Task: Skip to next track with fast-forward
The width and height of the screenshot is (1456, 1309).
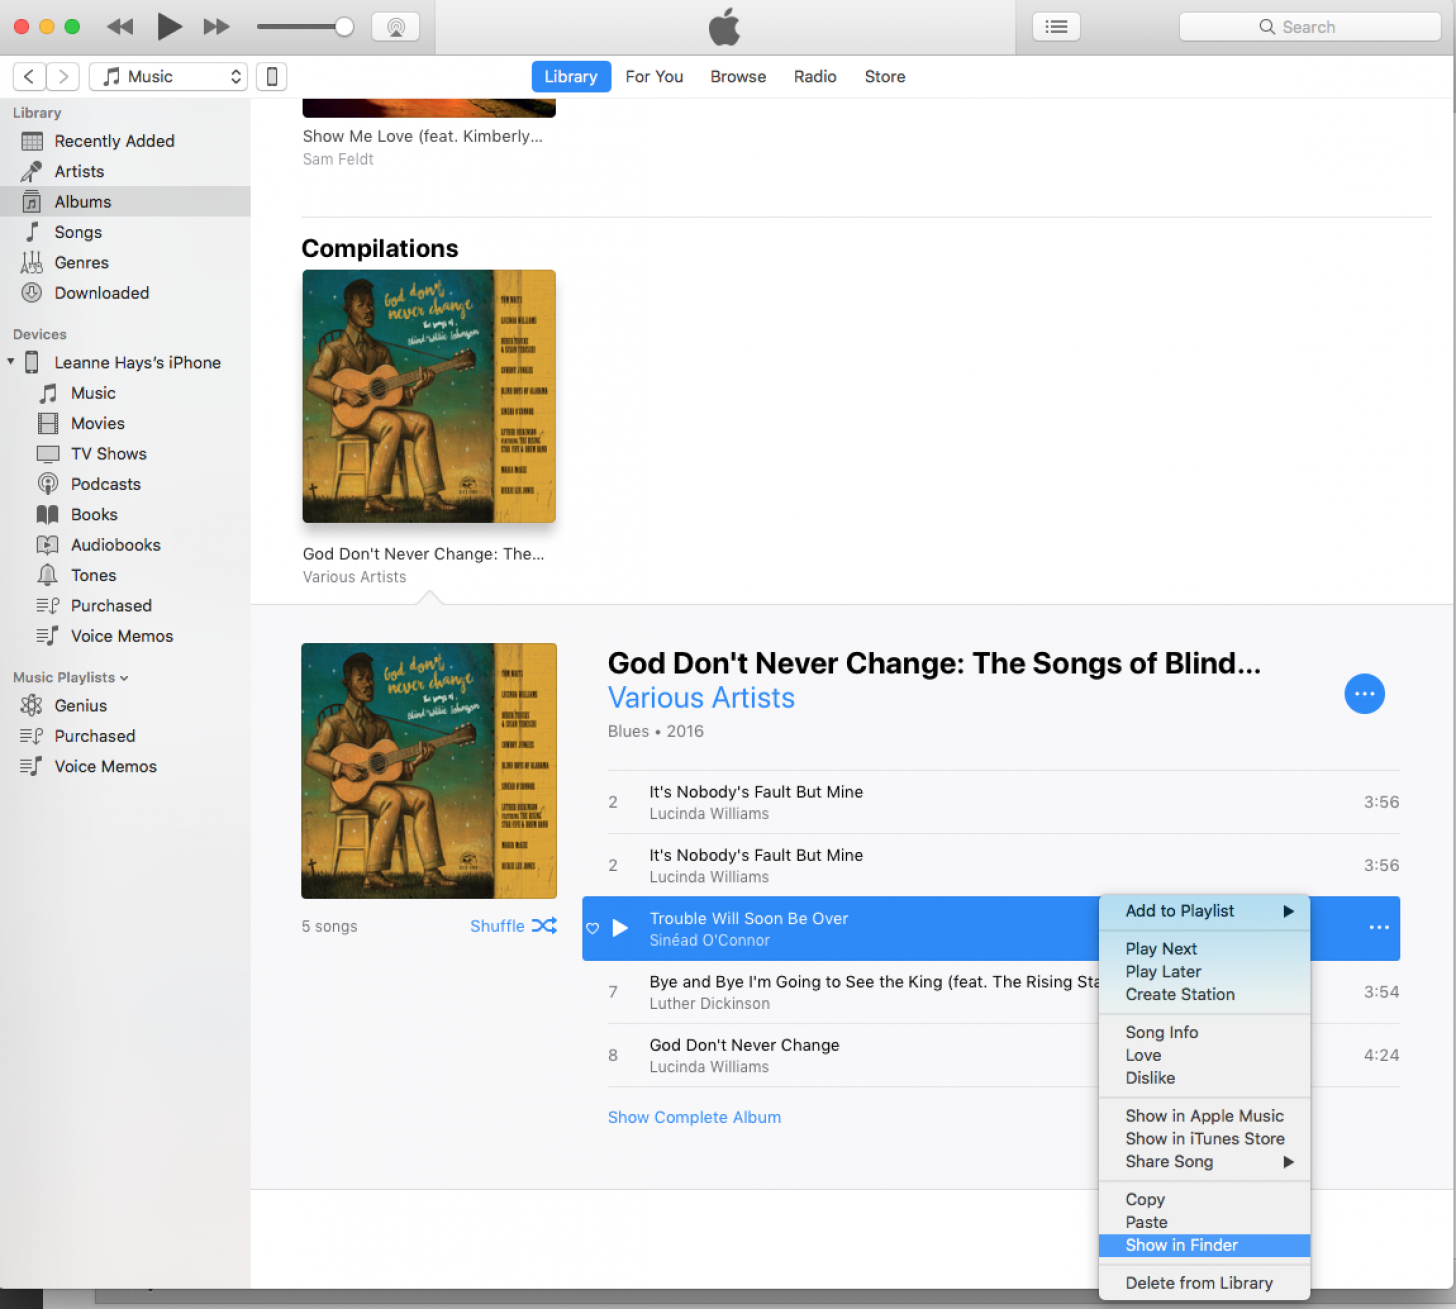Action: coord(216,27)
